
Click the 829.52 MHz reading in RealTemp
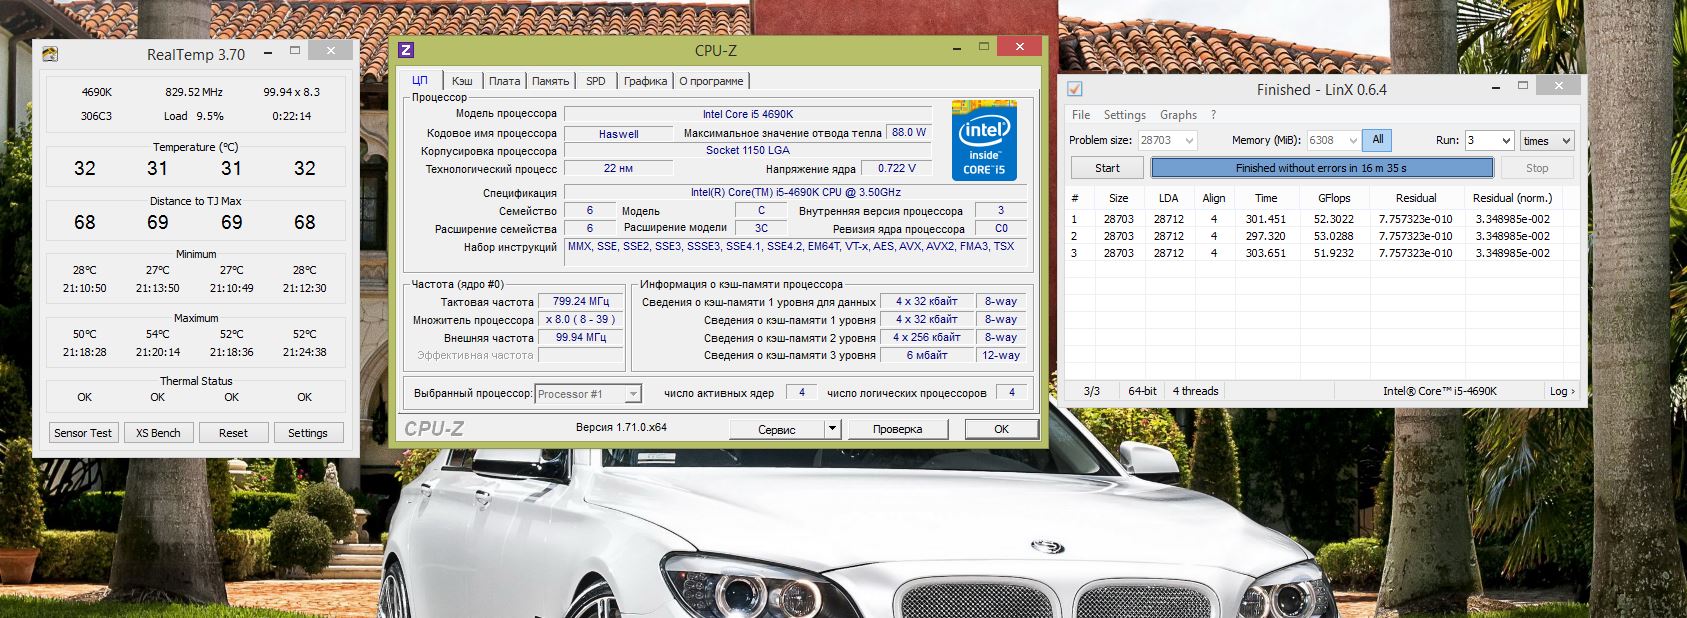point(194,92)
